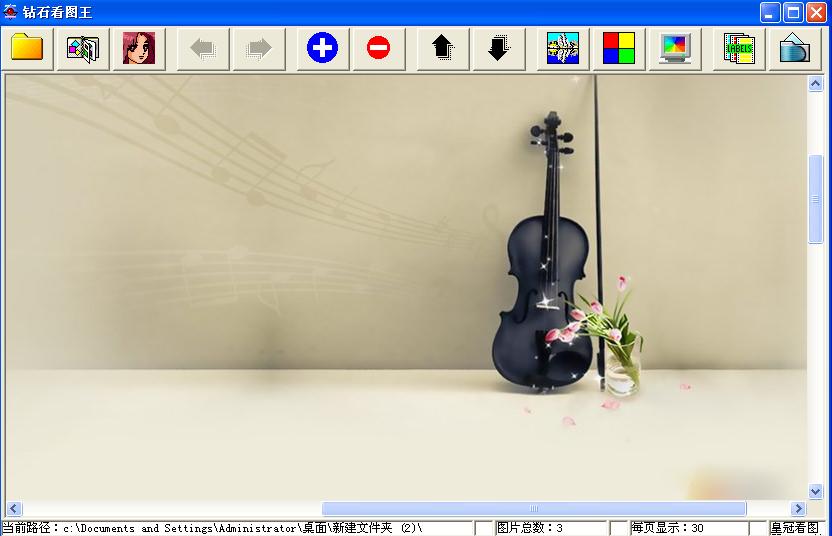Zoom out with the red minus icon
832x536 pixels.
[379, 48]
